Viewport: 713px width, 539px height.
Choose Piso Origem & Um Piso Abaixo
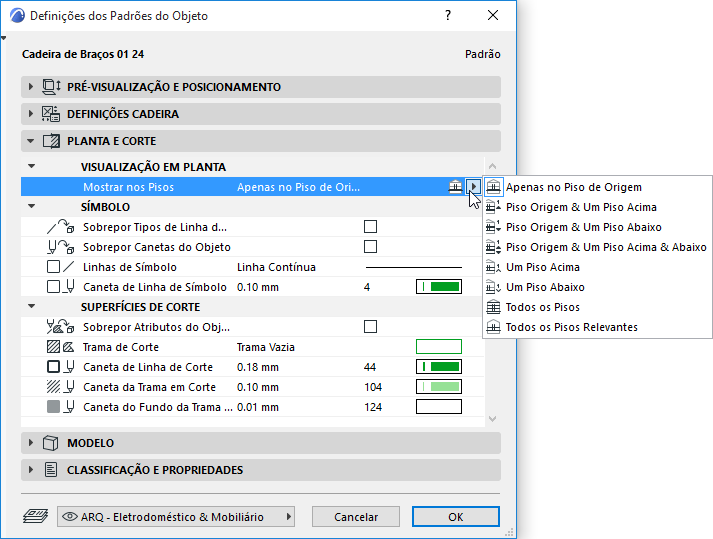598,227
